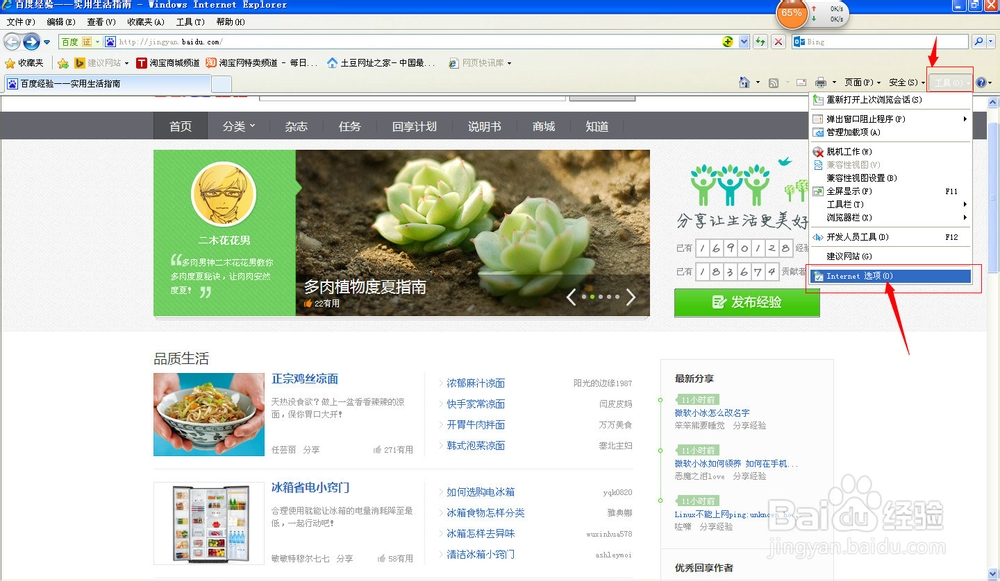Open the Print command
Viewport: 1000px width, 581px height.
[821, 81]
